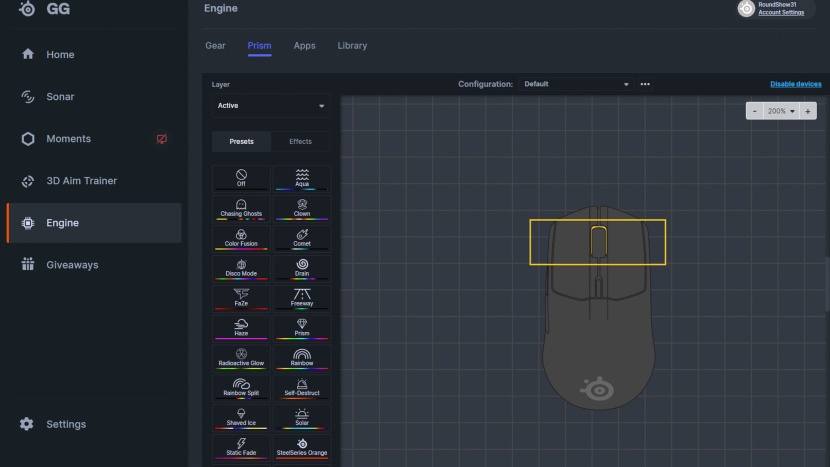
Task: Choose the Clown preset
Action: click(x=302, y=208)
